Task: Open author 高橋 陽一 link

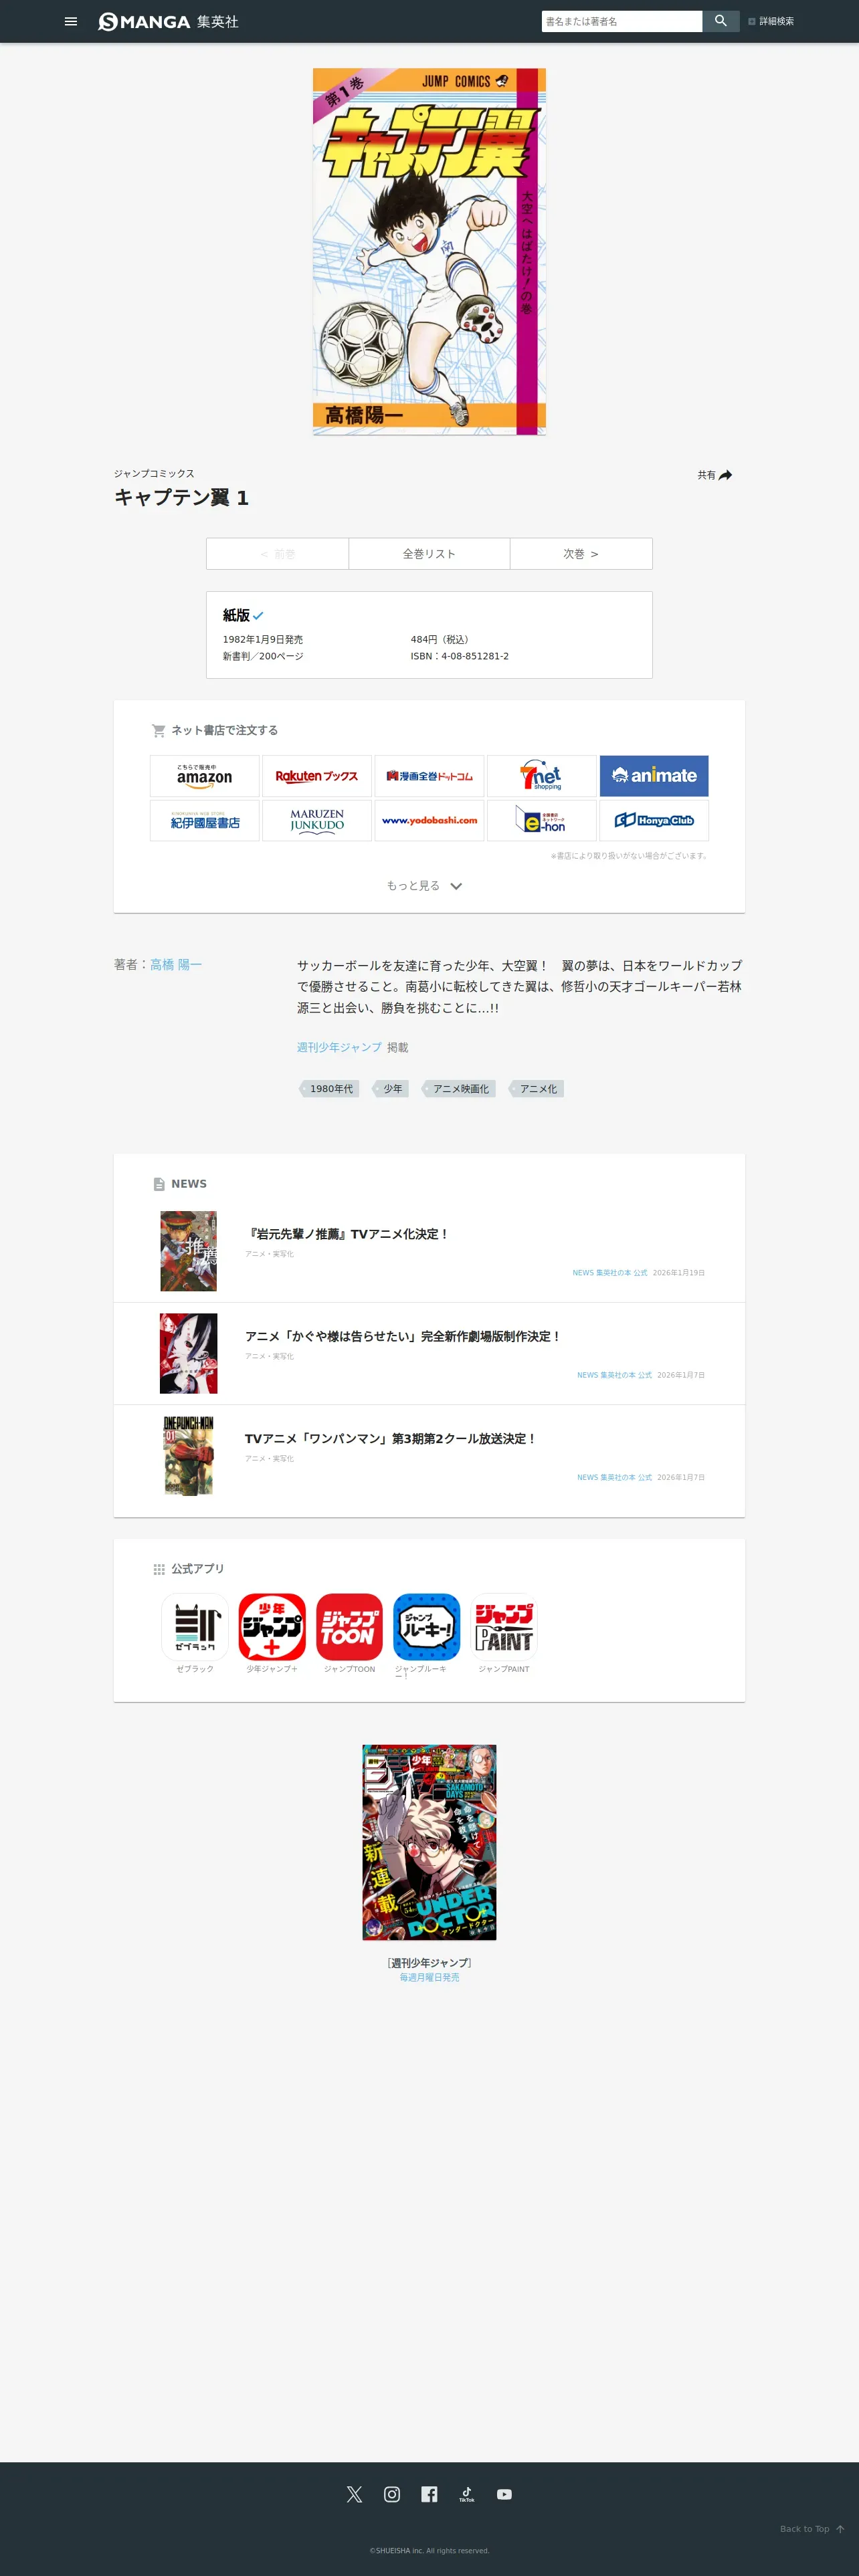Action: coord(176,964)
